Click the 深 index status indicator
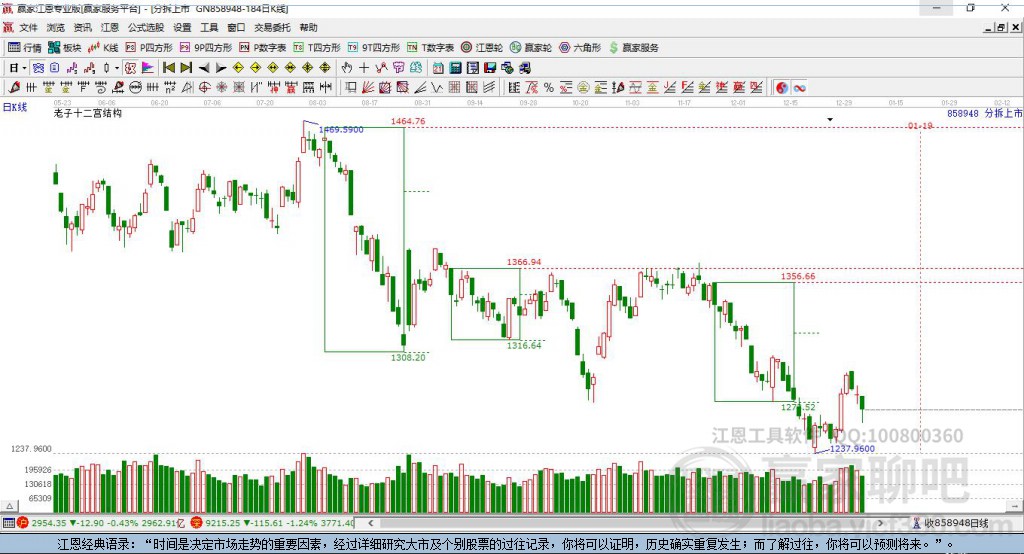This screenshot has width=1024, height=554. pos(196,523)
